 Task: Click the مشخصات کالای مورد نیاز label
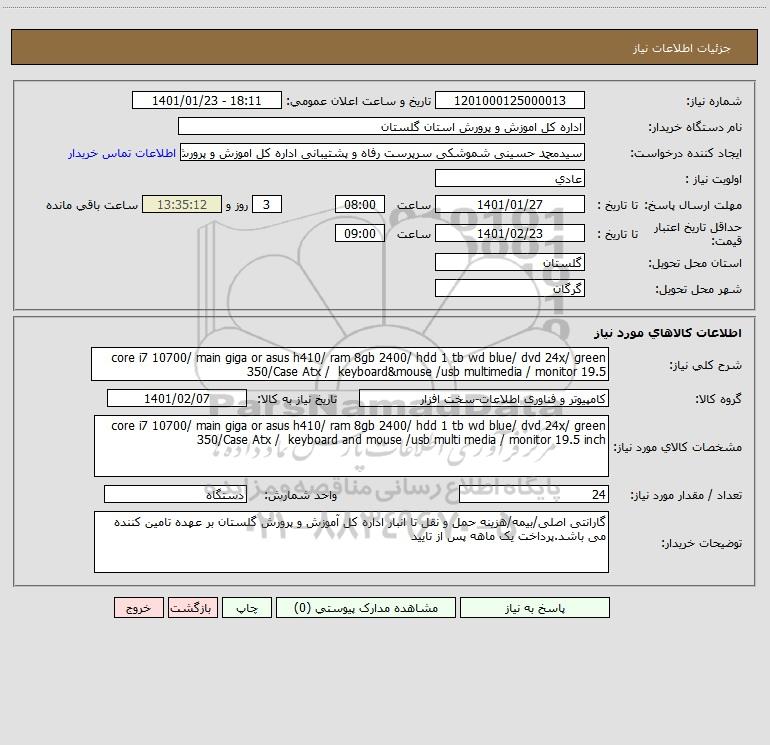point(678,447)
